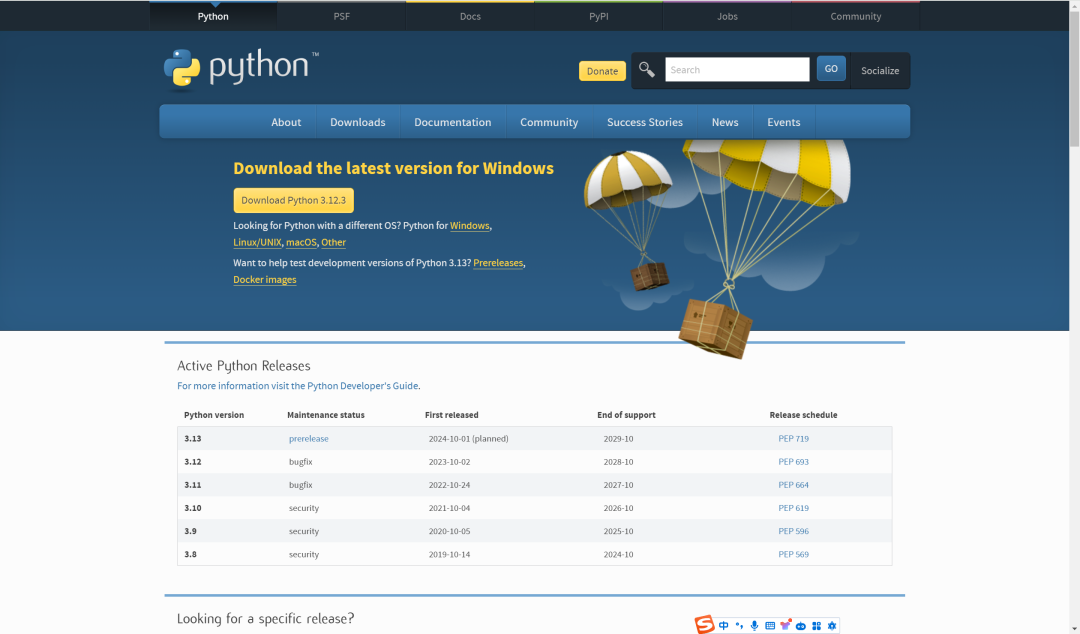Screen dimensions: 1080x634
Task: Click the magnifying glass search icon
Action: pyautogui.click(x=647, y=70)
